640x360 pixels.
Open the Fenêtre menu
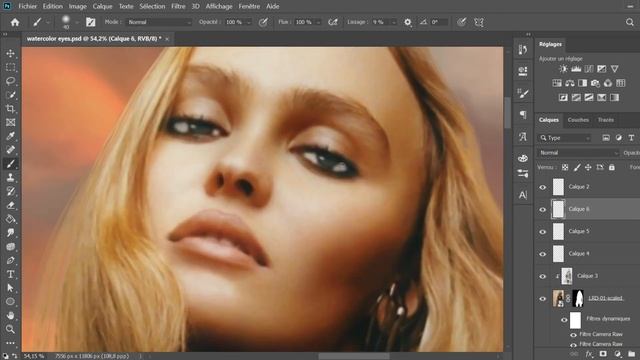(x=249, y=7)
